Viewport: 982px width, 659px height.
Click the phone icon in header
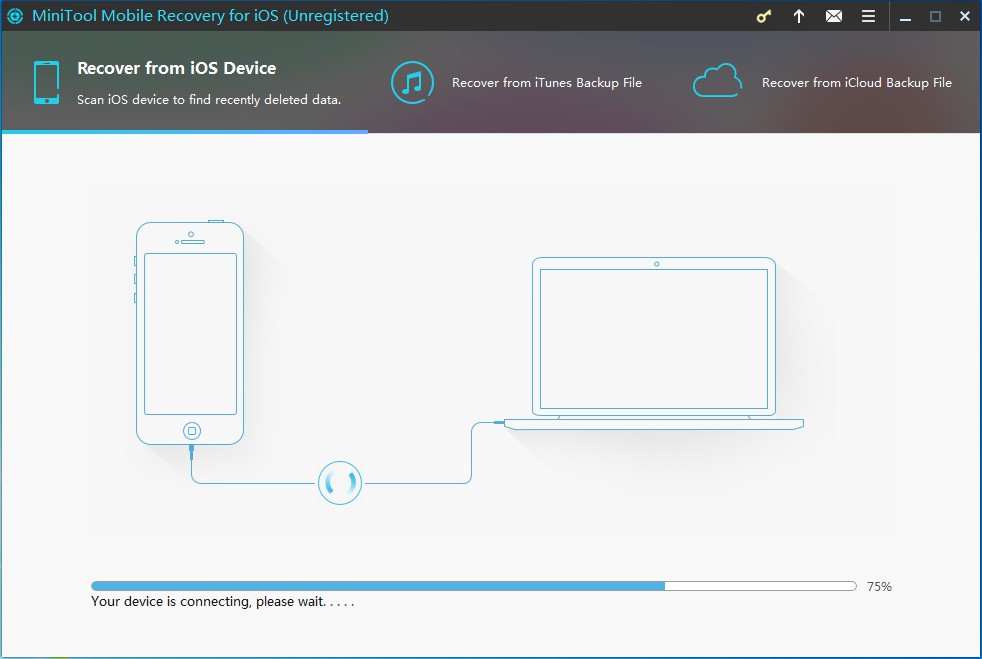(46, 82)
